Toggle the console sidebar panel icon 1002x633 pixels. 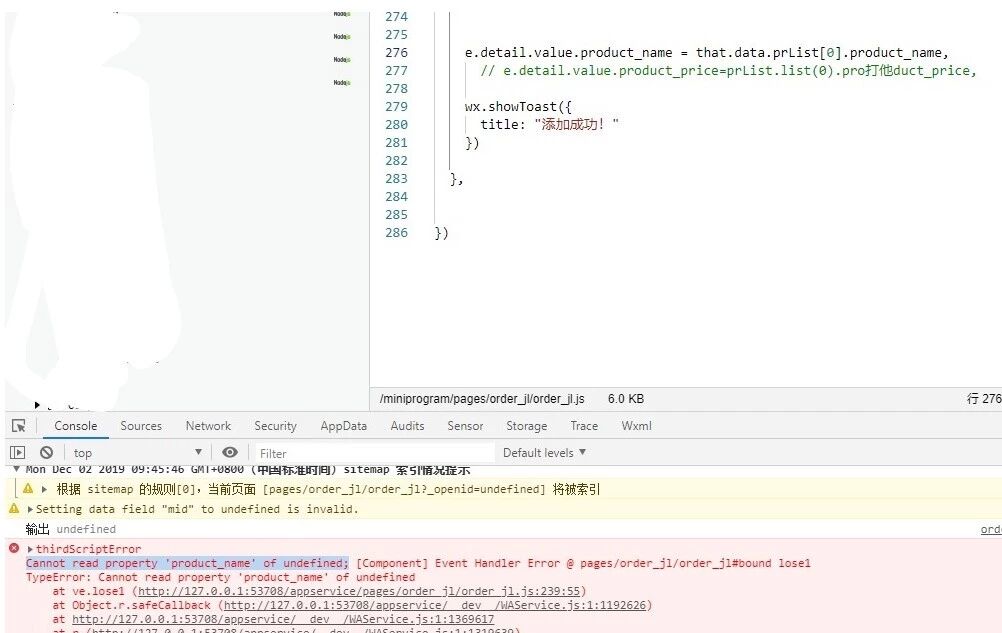tap(17, 453)
